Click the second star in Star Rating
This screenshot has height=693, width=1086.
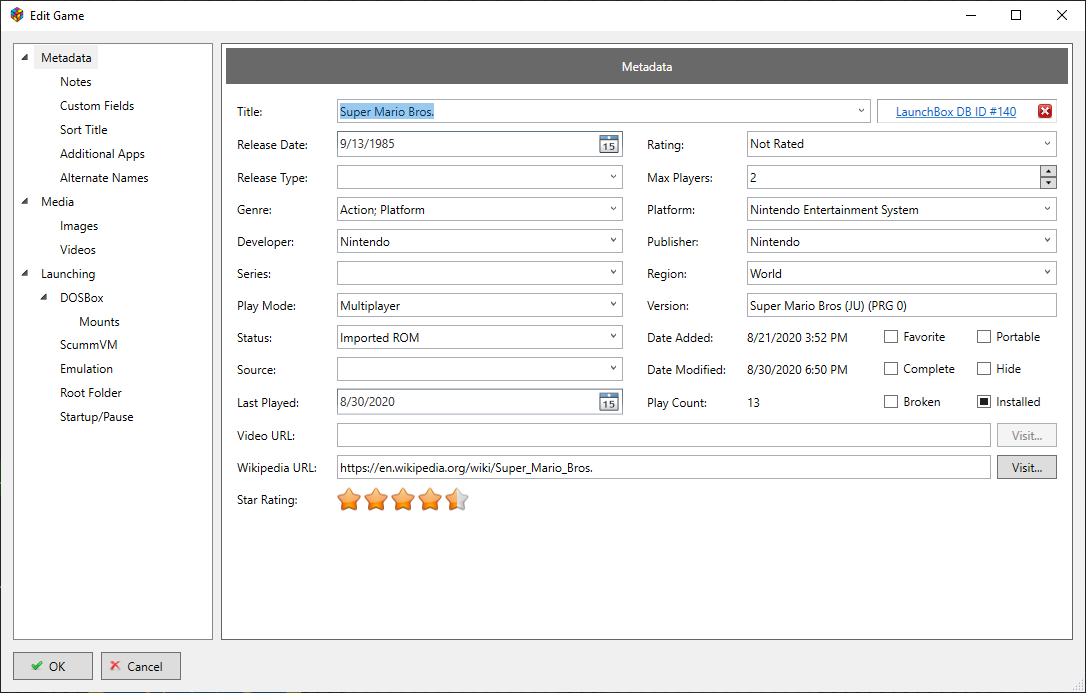coord(376,499)
